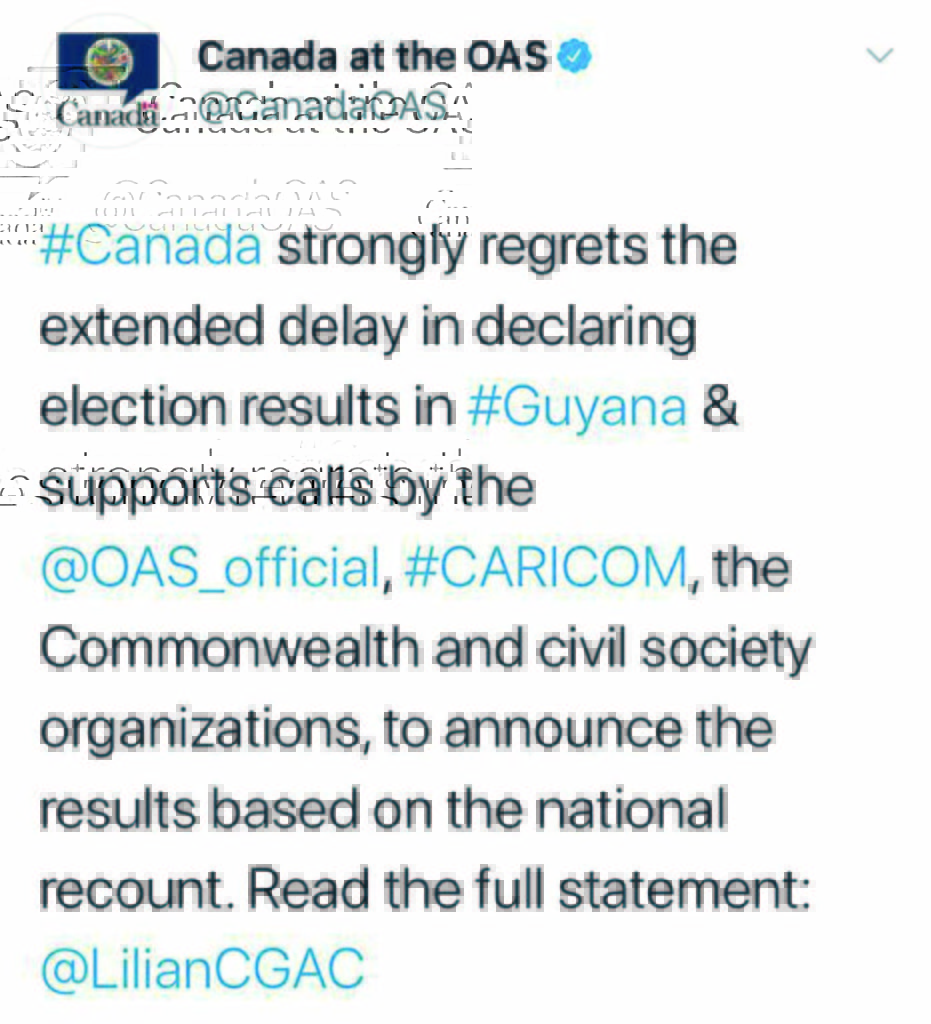The image size is (931, 1024).
Task: Click the "results based on the national" line
Action: [381, 809]
